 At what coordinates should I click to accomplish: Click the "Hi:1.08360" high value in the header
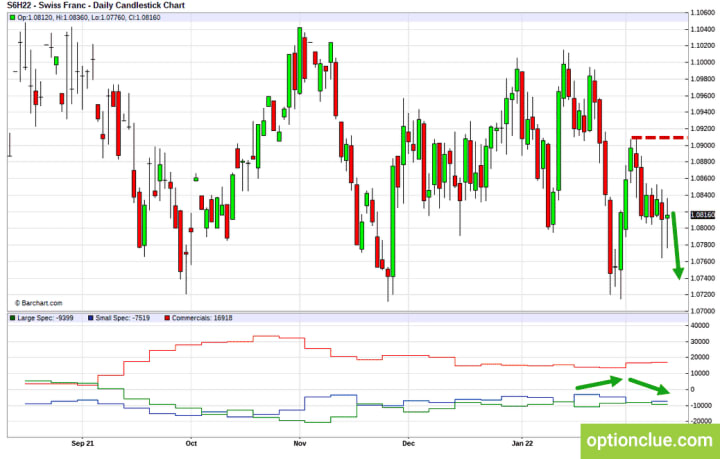coord(72,17)
